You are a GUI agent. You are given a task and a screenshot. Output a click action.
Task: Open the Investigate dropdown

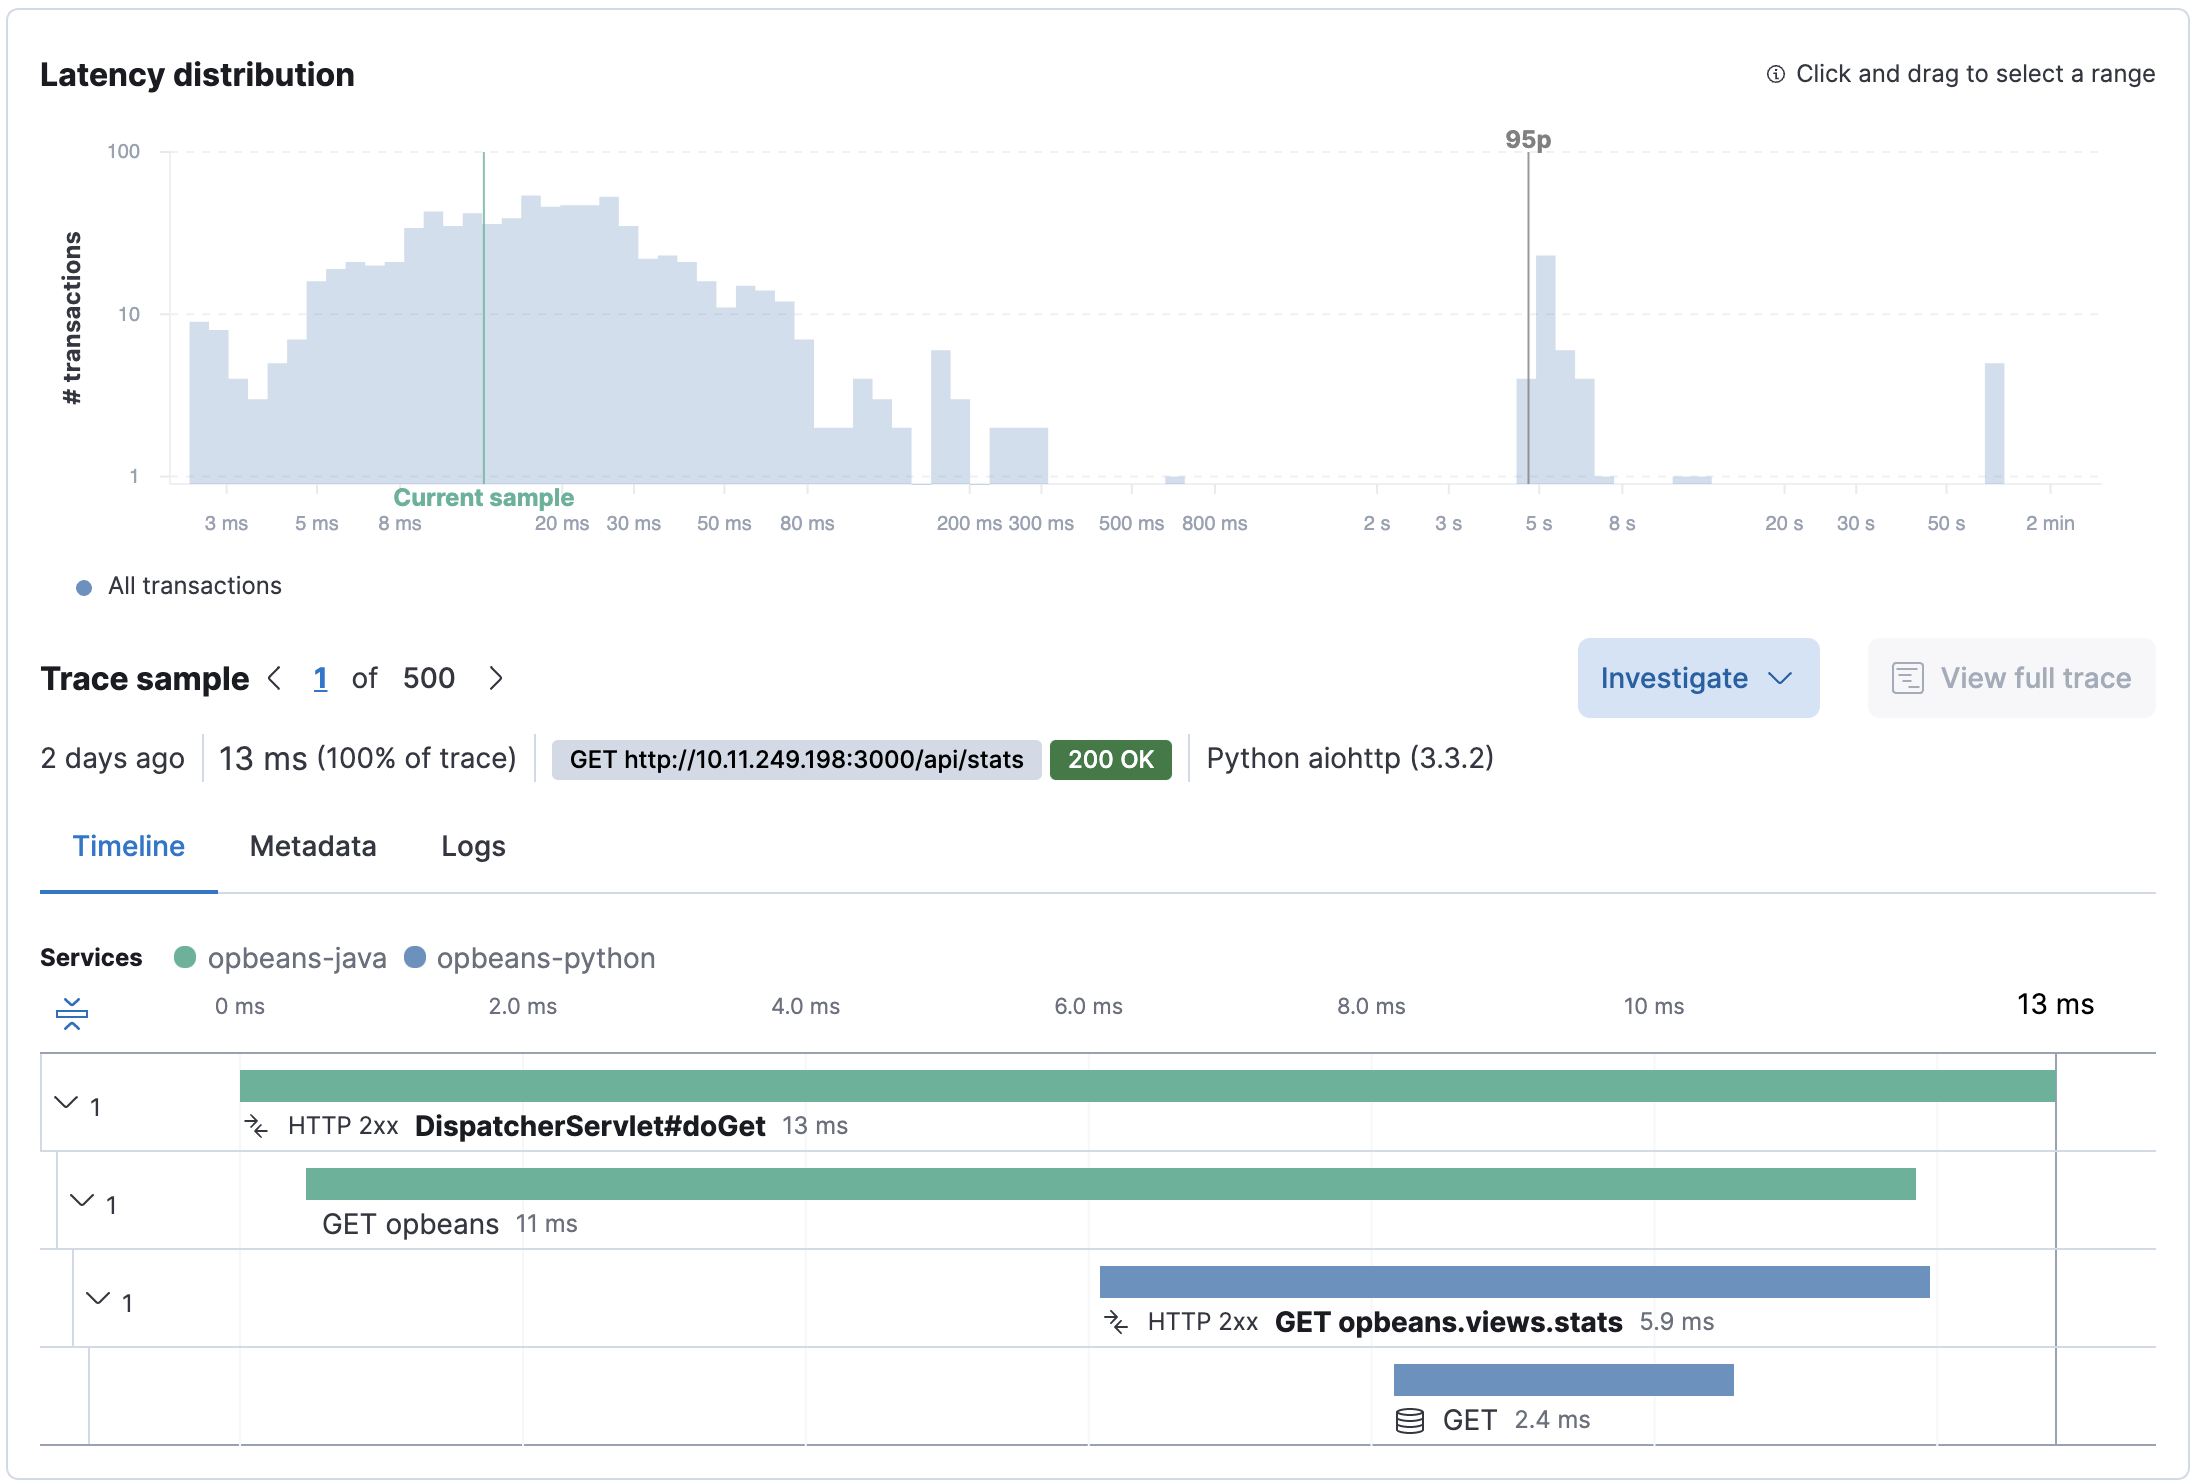click(1697, 677)
